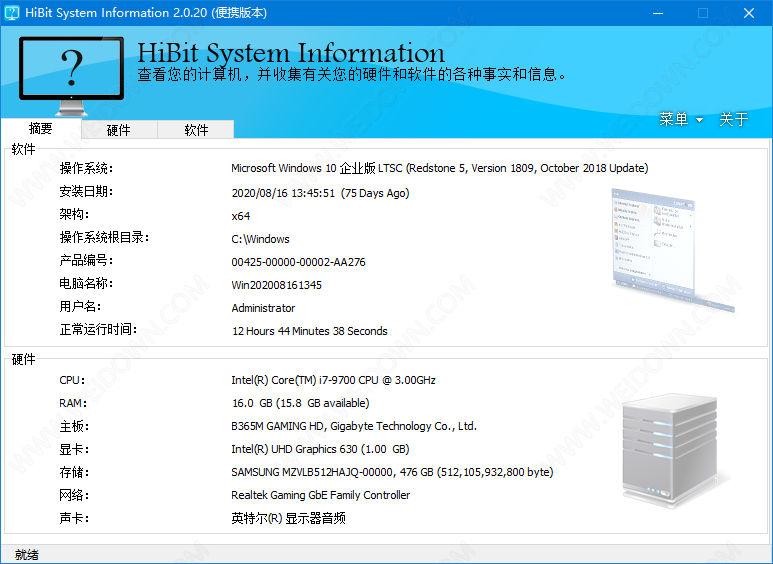Click the server tower hardware image
Screen dimensions: 773x564
pyautogui.click(x=669, y=451)
